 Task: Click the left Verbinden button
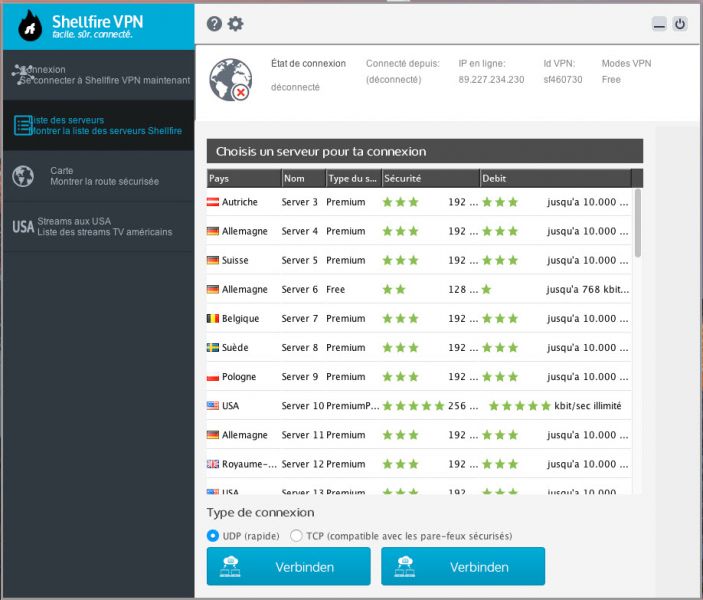point(288,566)
